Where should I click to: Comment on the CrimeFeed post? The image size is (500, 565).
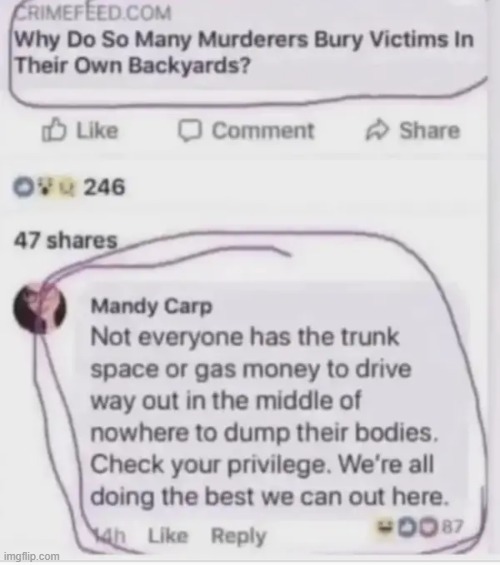click(x=246, y=130)
